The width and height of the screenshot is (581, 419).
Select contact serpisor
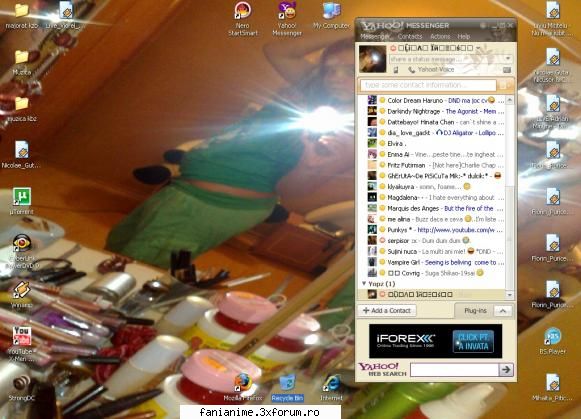coord(432,241)
